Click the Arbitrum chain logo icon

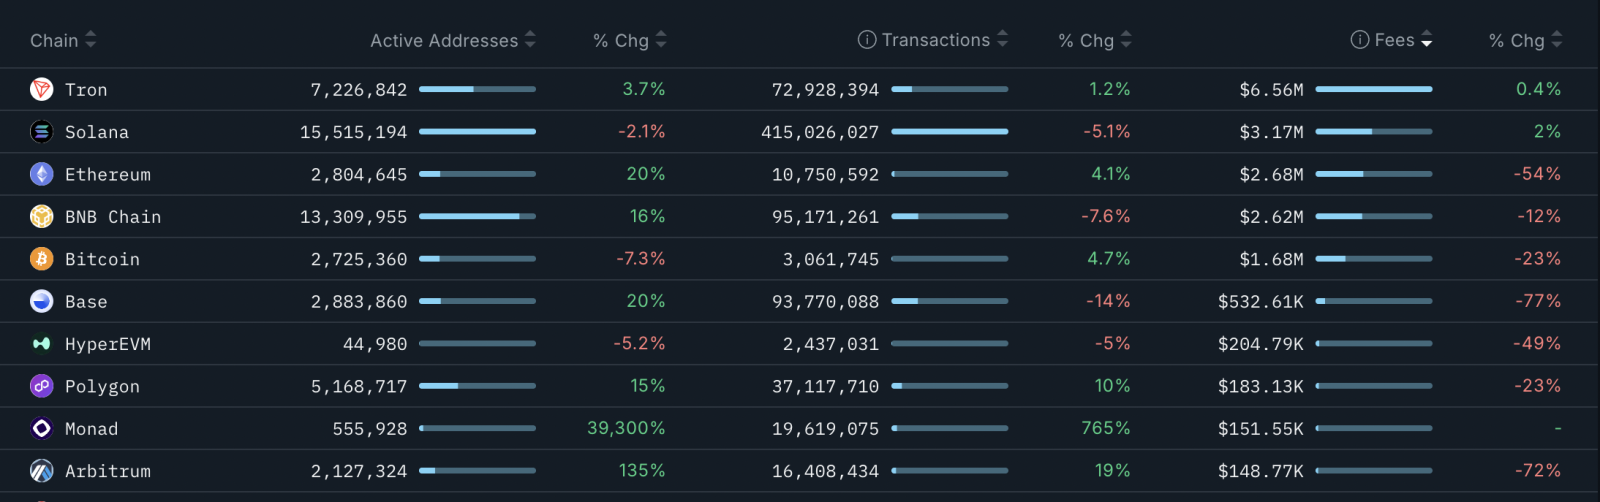click(x=41, y=471)
